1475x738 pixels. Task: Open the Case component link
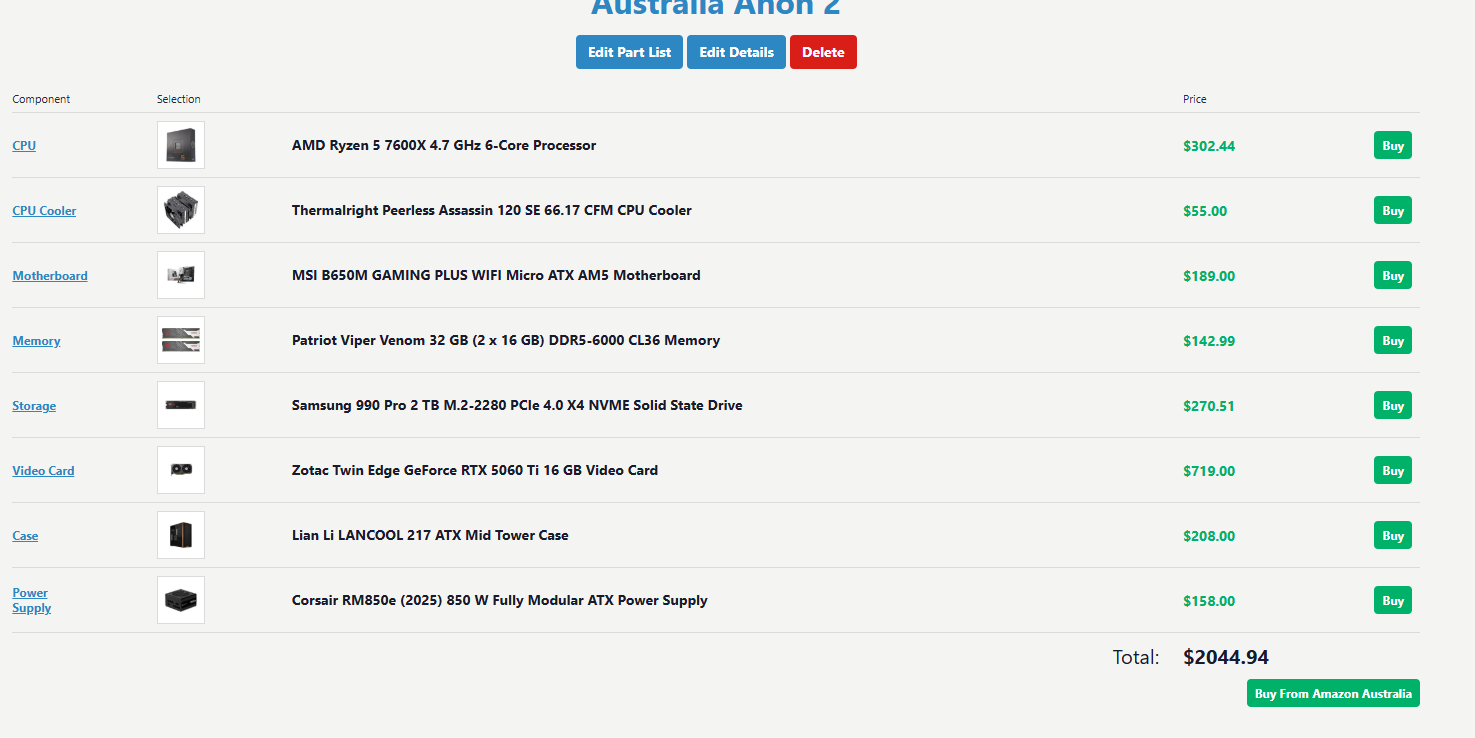pyautogui.click(x=25, y=536)
